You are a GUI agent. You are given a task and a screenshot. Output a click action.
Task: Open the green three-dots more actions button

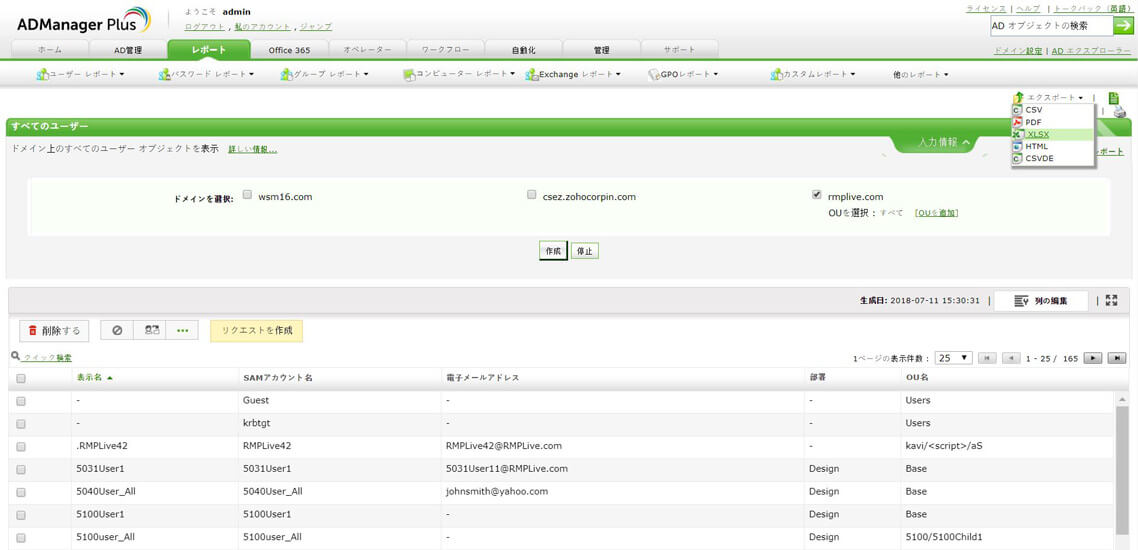182,330
